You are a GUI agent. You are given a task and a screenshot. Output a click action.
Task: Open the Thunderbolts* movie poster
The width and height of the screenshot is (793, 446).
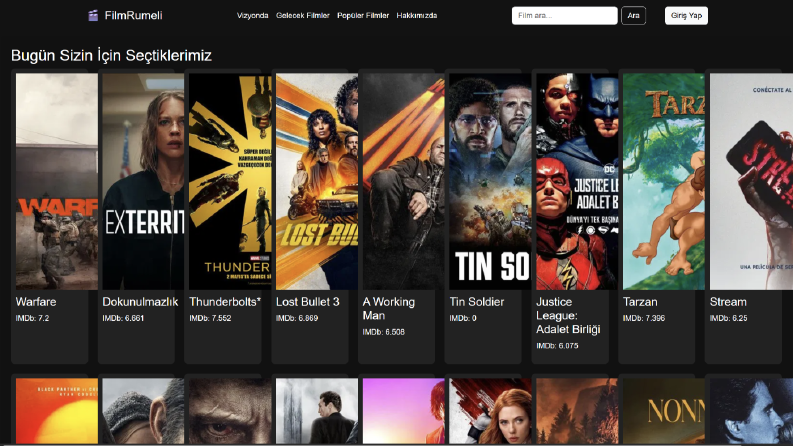pyautogui.click(x=230, y=182)
